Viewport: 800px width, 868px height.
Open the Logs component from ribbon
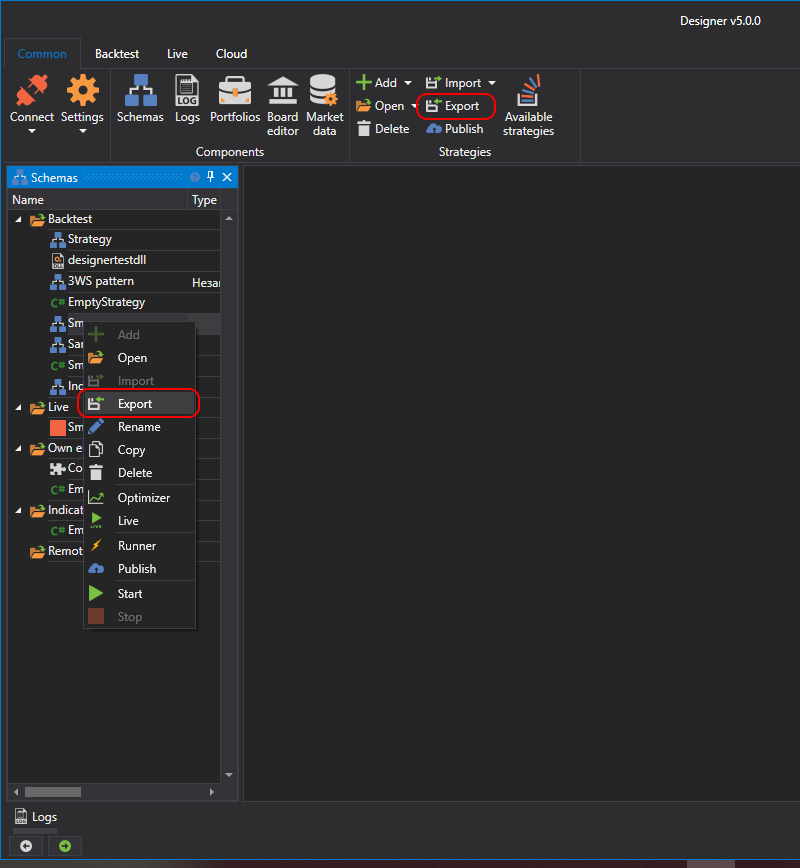pyautogui.click(x=187, y=99)
